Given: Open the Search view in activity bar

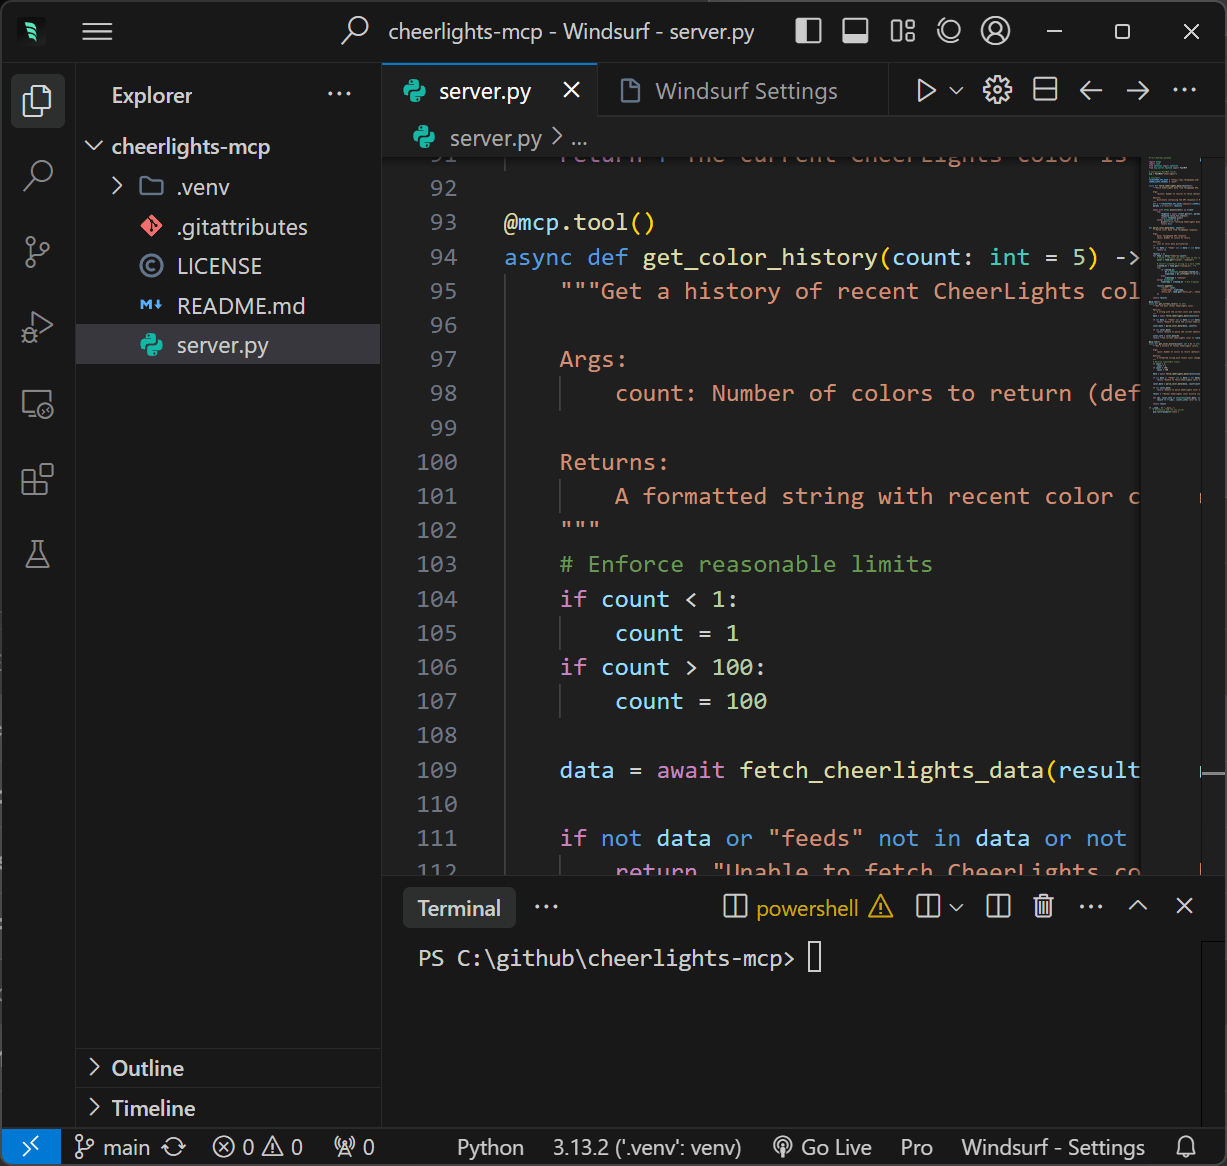Looking at the screenshot, I should [38, 175].
